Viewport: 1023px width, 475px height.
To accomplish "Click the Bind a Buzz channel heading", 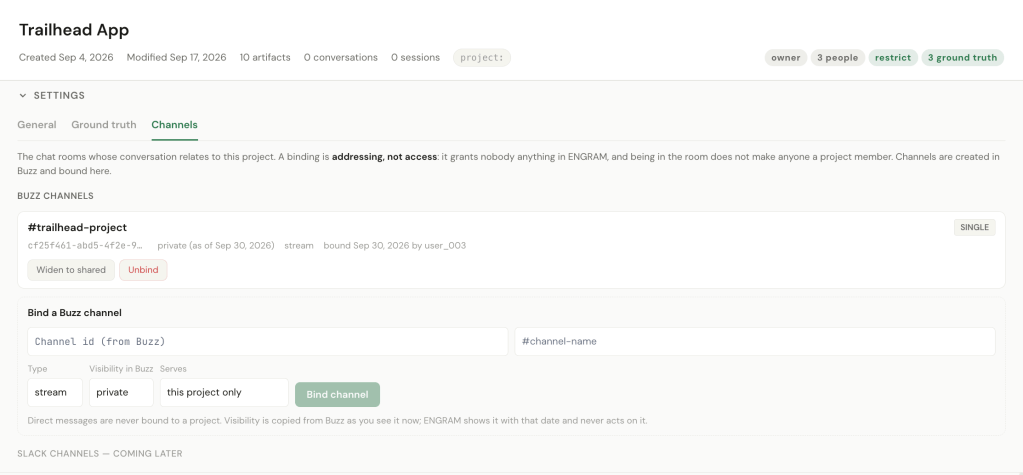I will 74,313.
